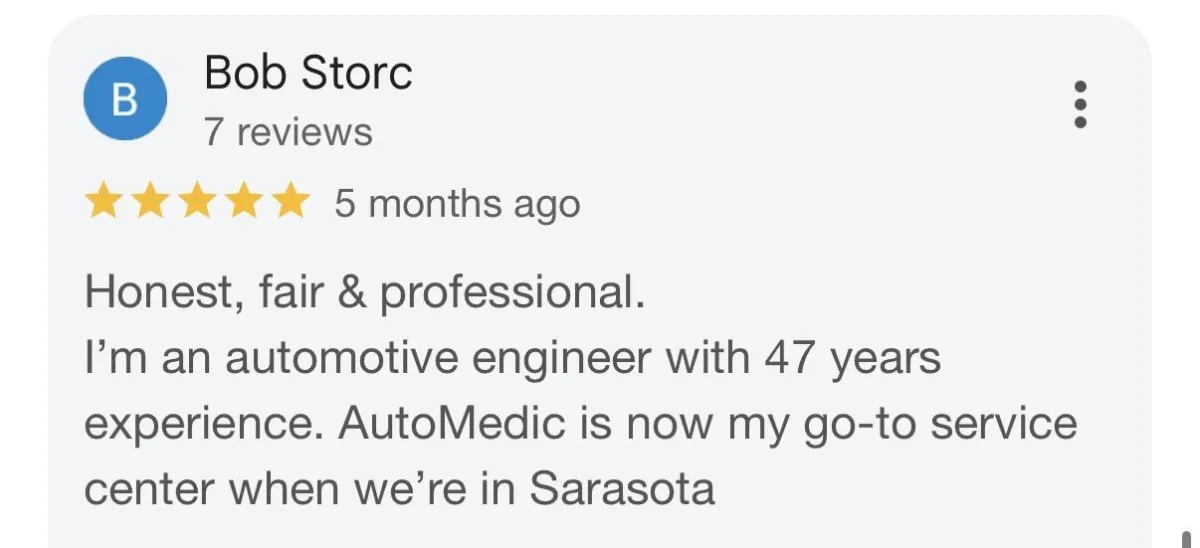Open reviewer profile via "Bob Storc" name
The height and width of the screenshot is (548, 1200).
pyautogui.click(x=308, y=73)
